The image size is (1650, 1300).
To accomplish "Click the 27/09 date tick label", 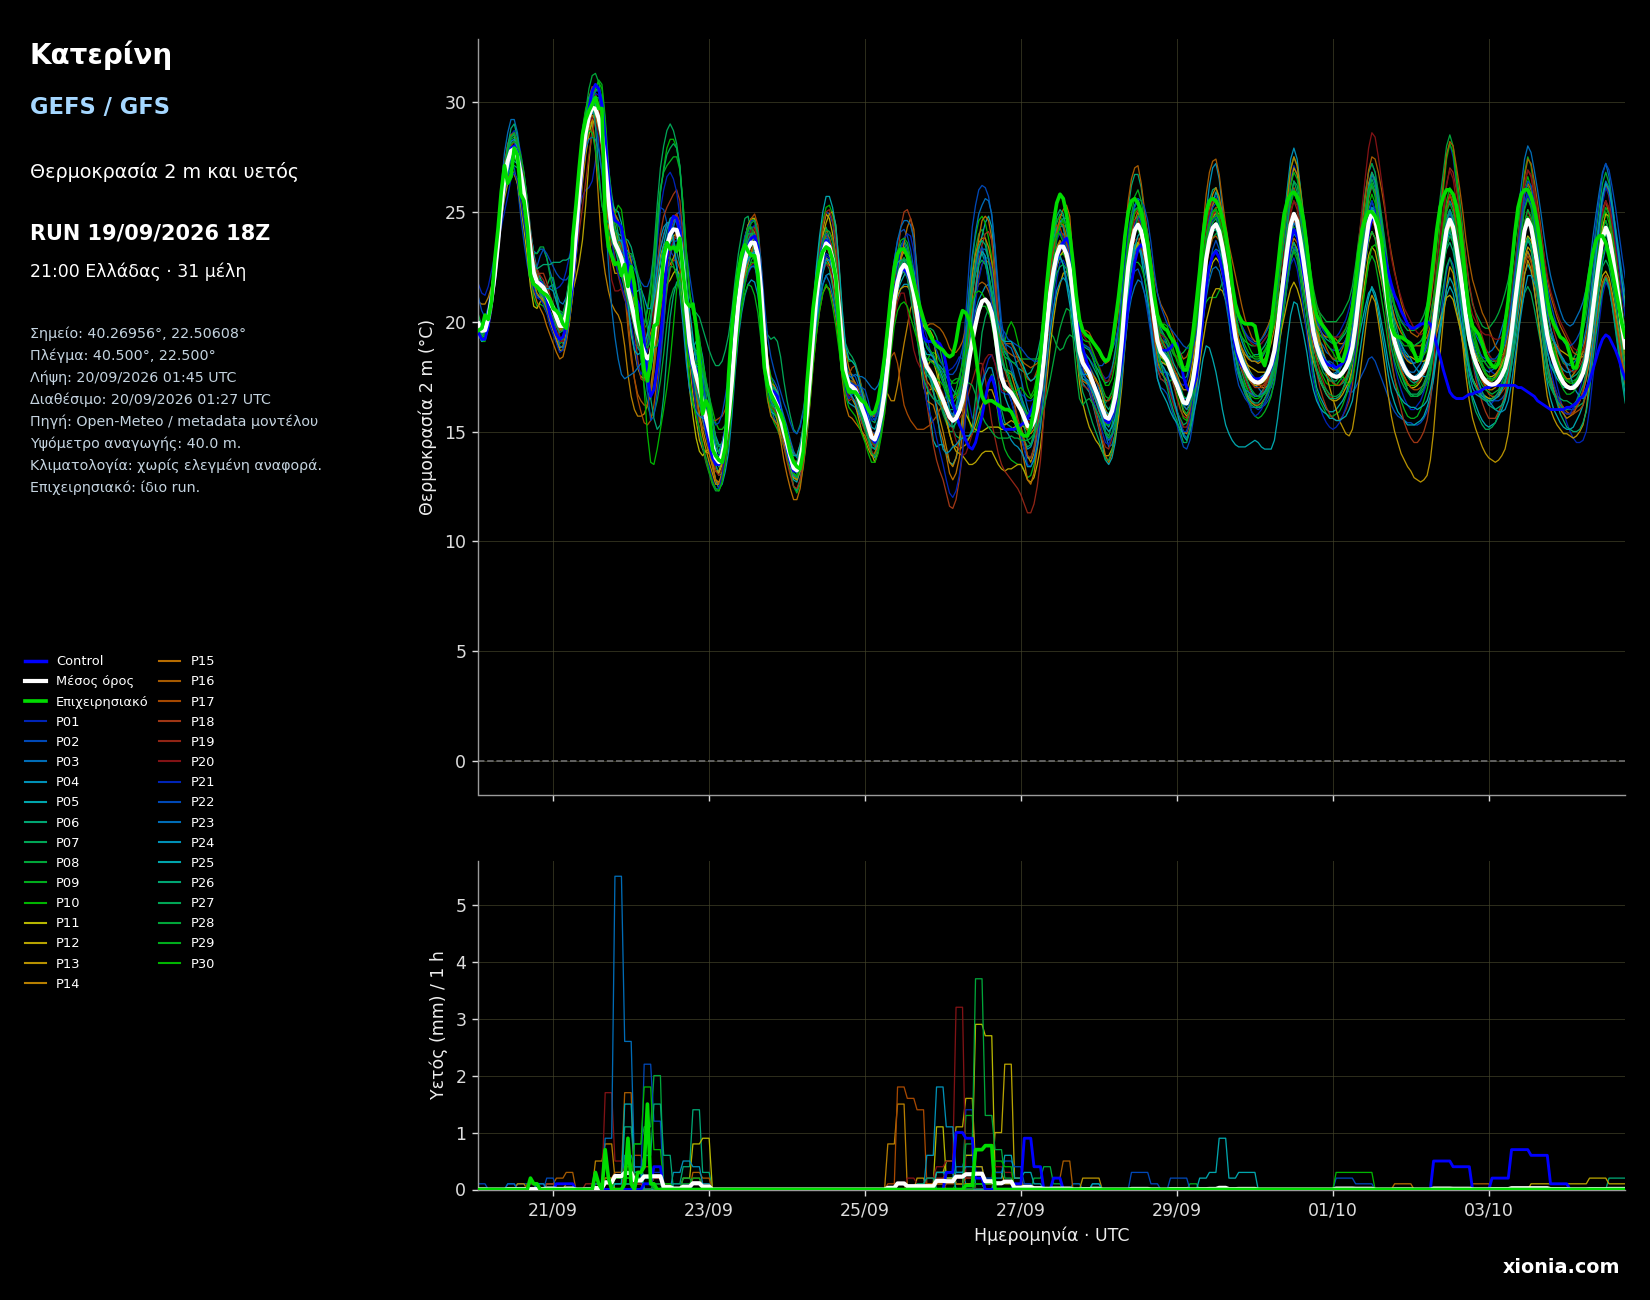I will pyautogui.click(x=1021, y=1210).
